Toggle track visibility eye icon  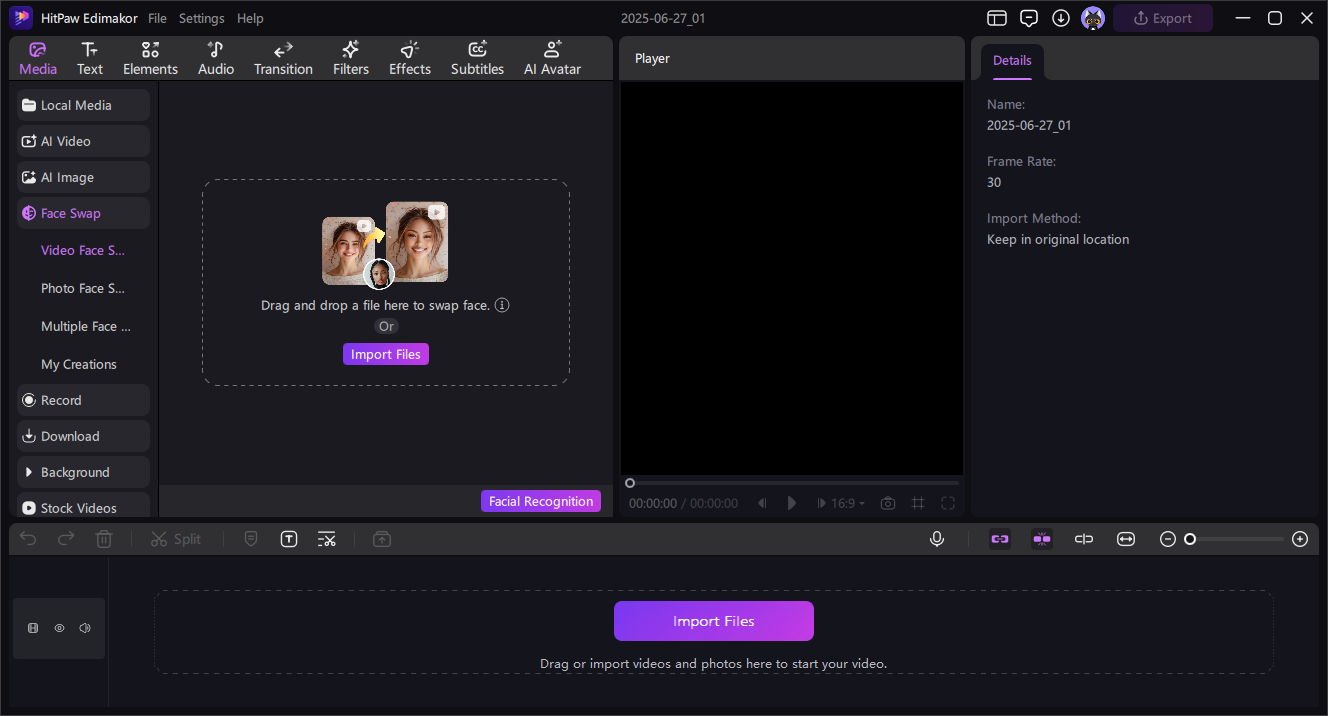tap(59, 628)
